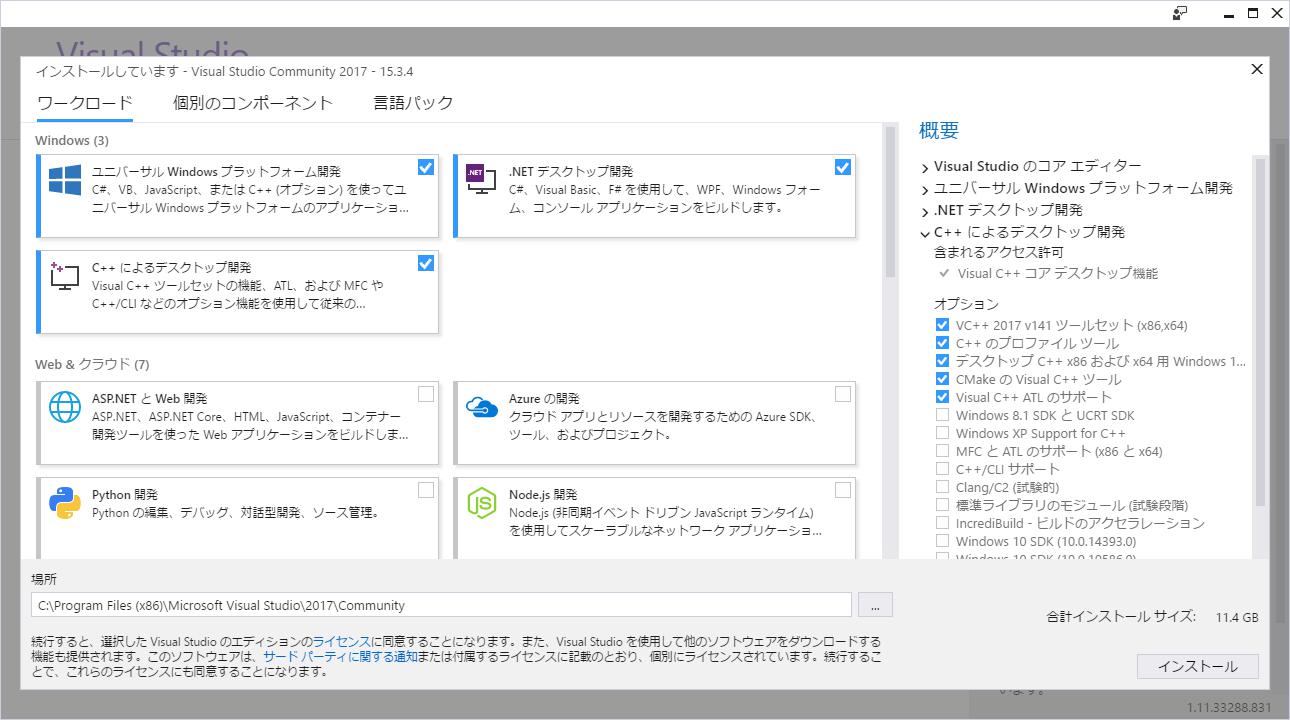Open the 個別のコンポーネント tab
Viewport: 1290px width, 720px height.
coord(253,103)
